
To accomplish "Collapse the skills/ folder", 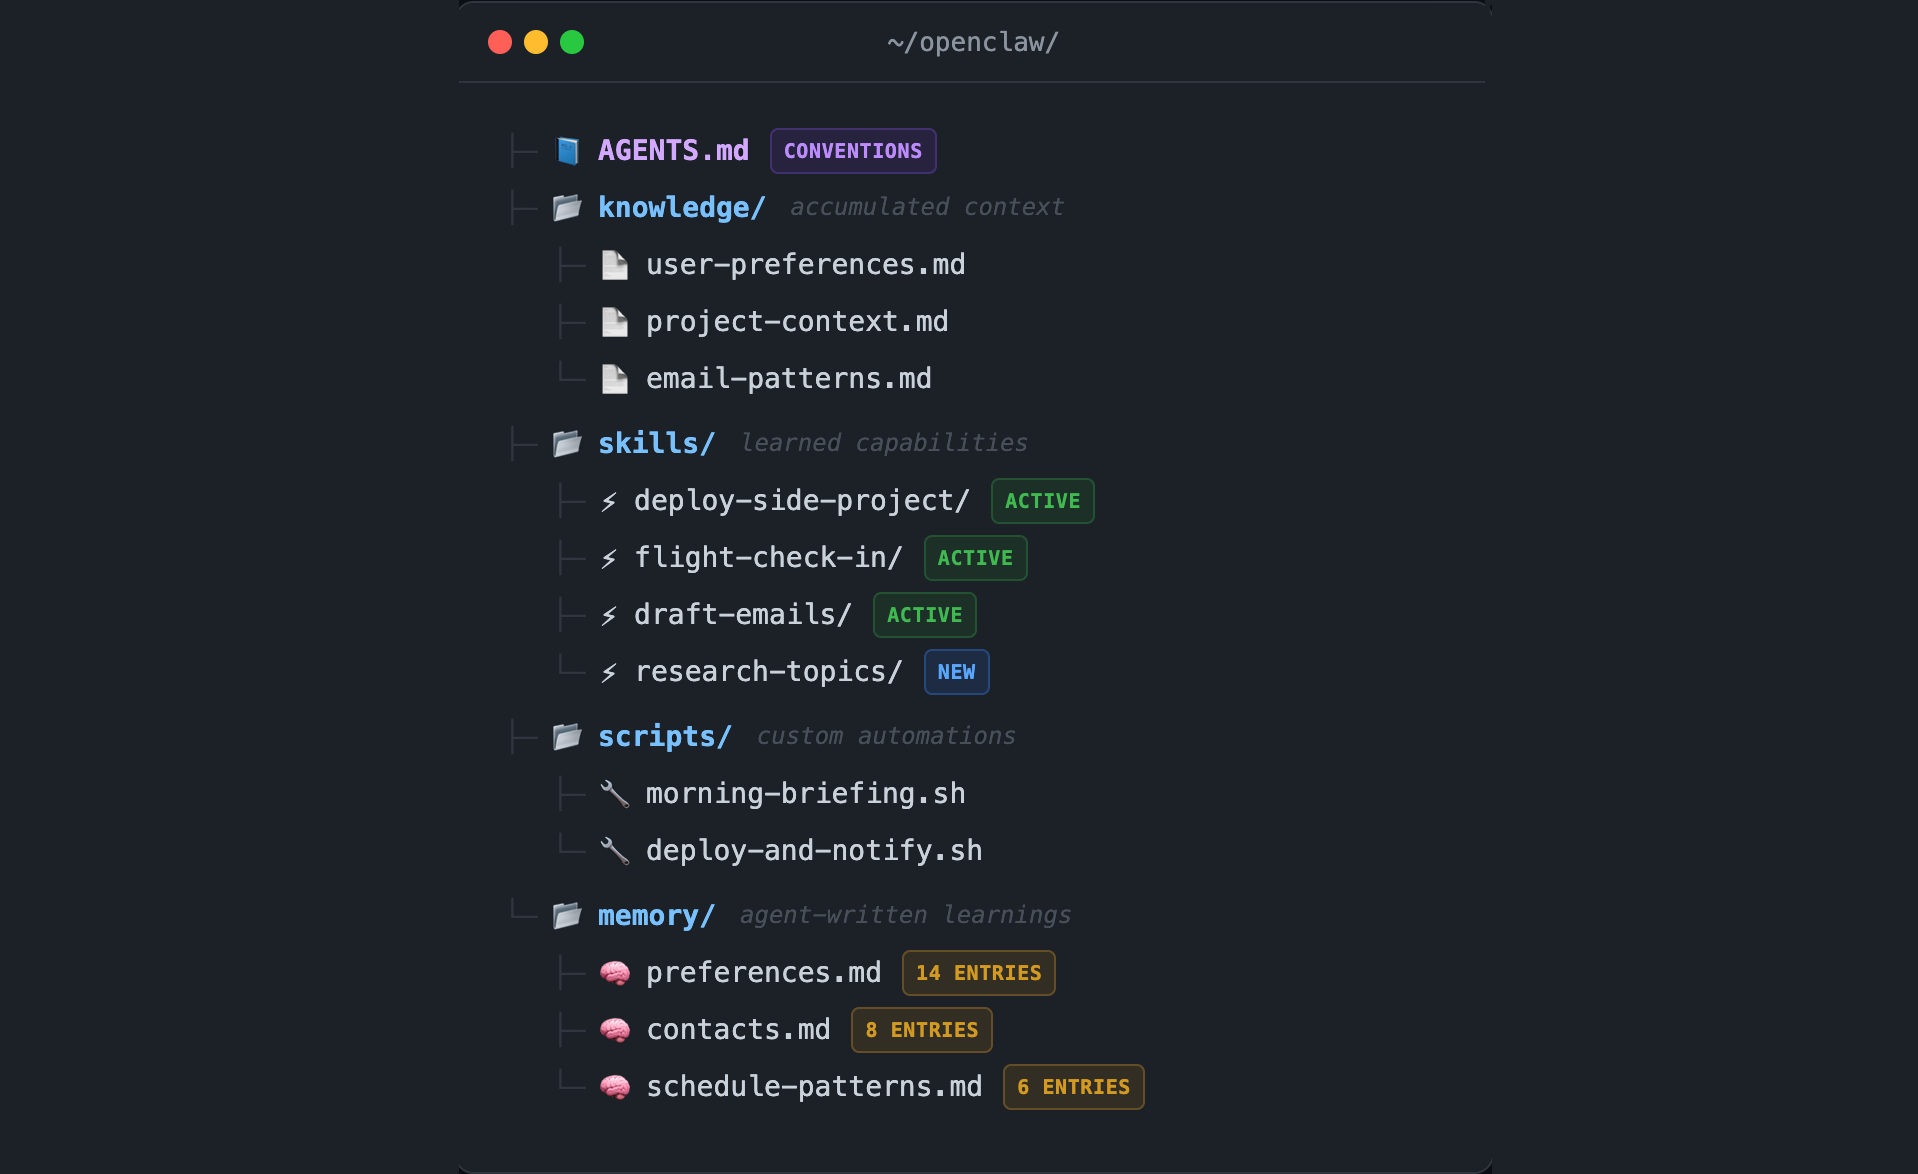I will coord(656,443).
